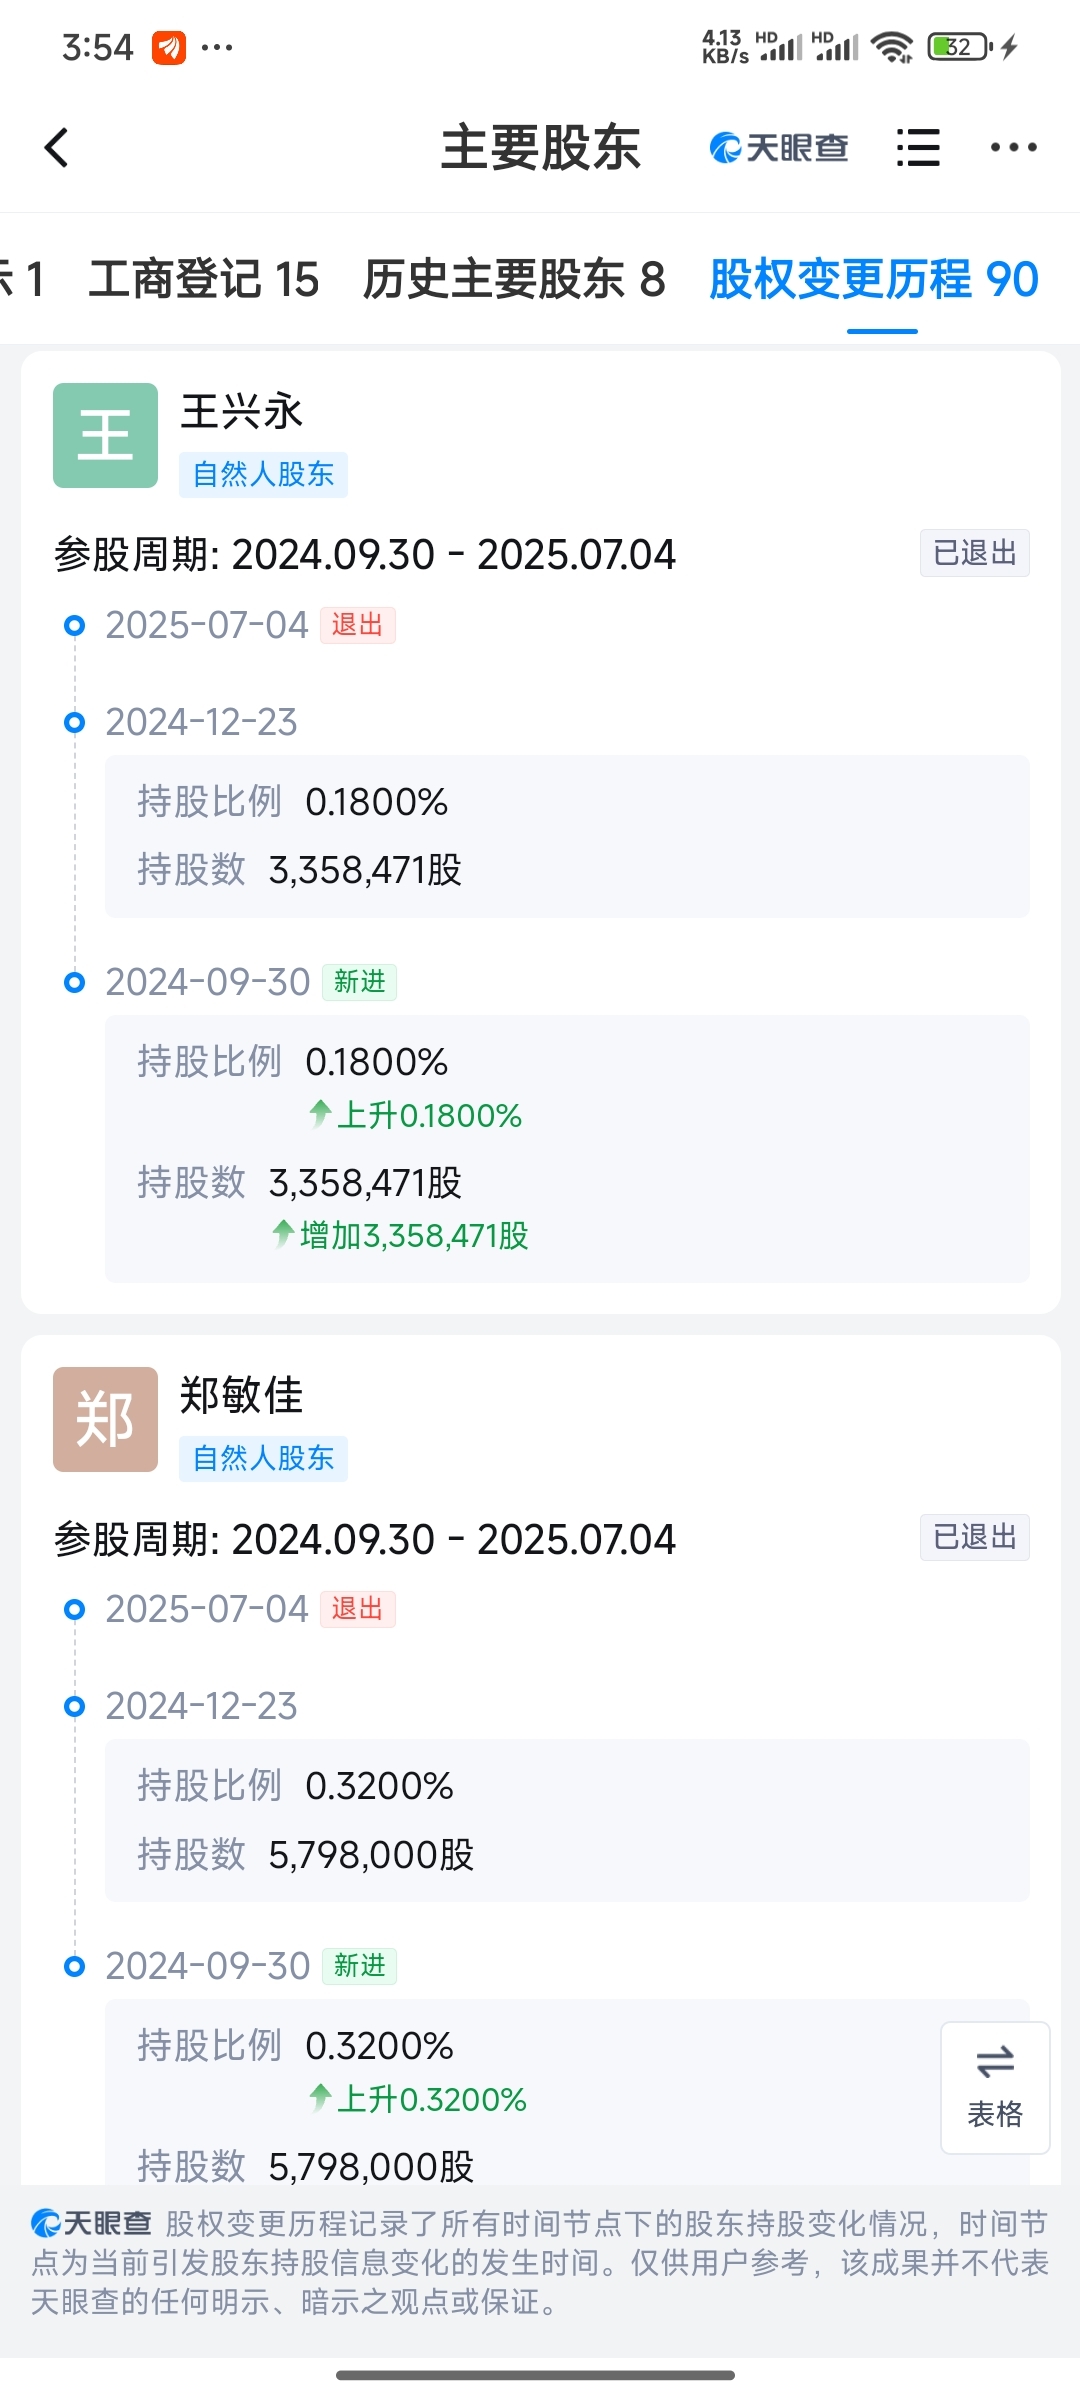This screenshot has width=1080, height=2400.
Task: Switch to 工商登记 15 tab
Action: click(203, 279)
